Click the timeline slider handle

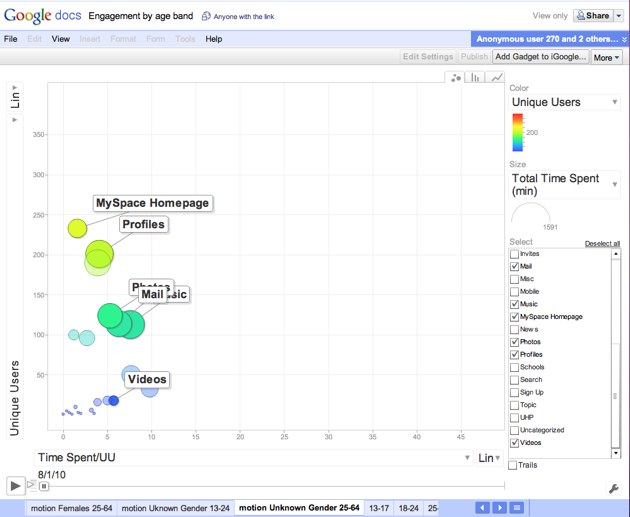pos(44,486)
